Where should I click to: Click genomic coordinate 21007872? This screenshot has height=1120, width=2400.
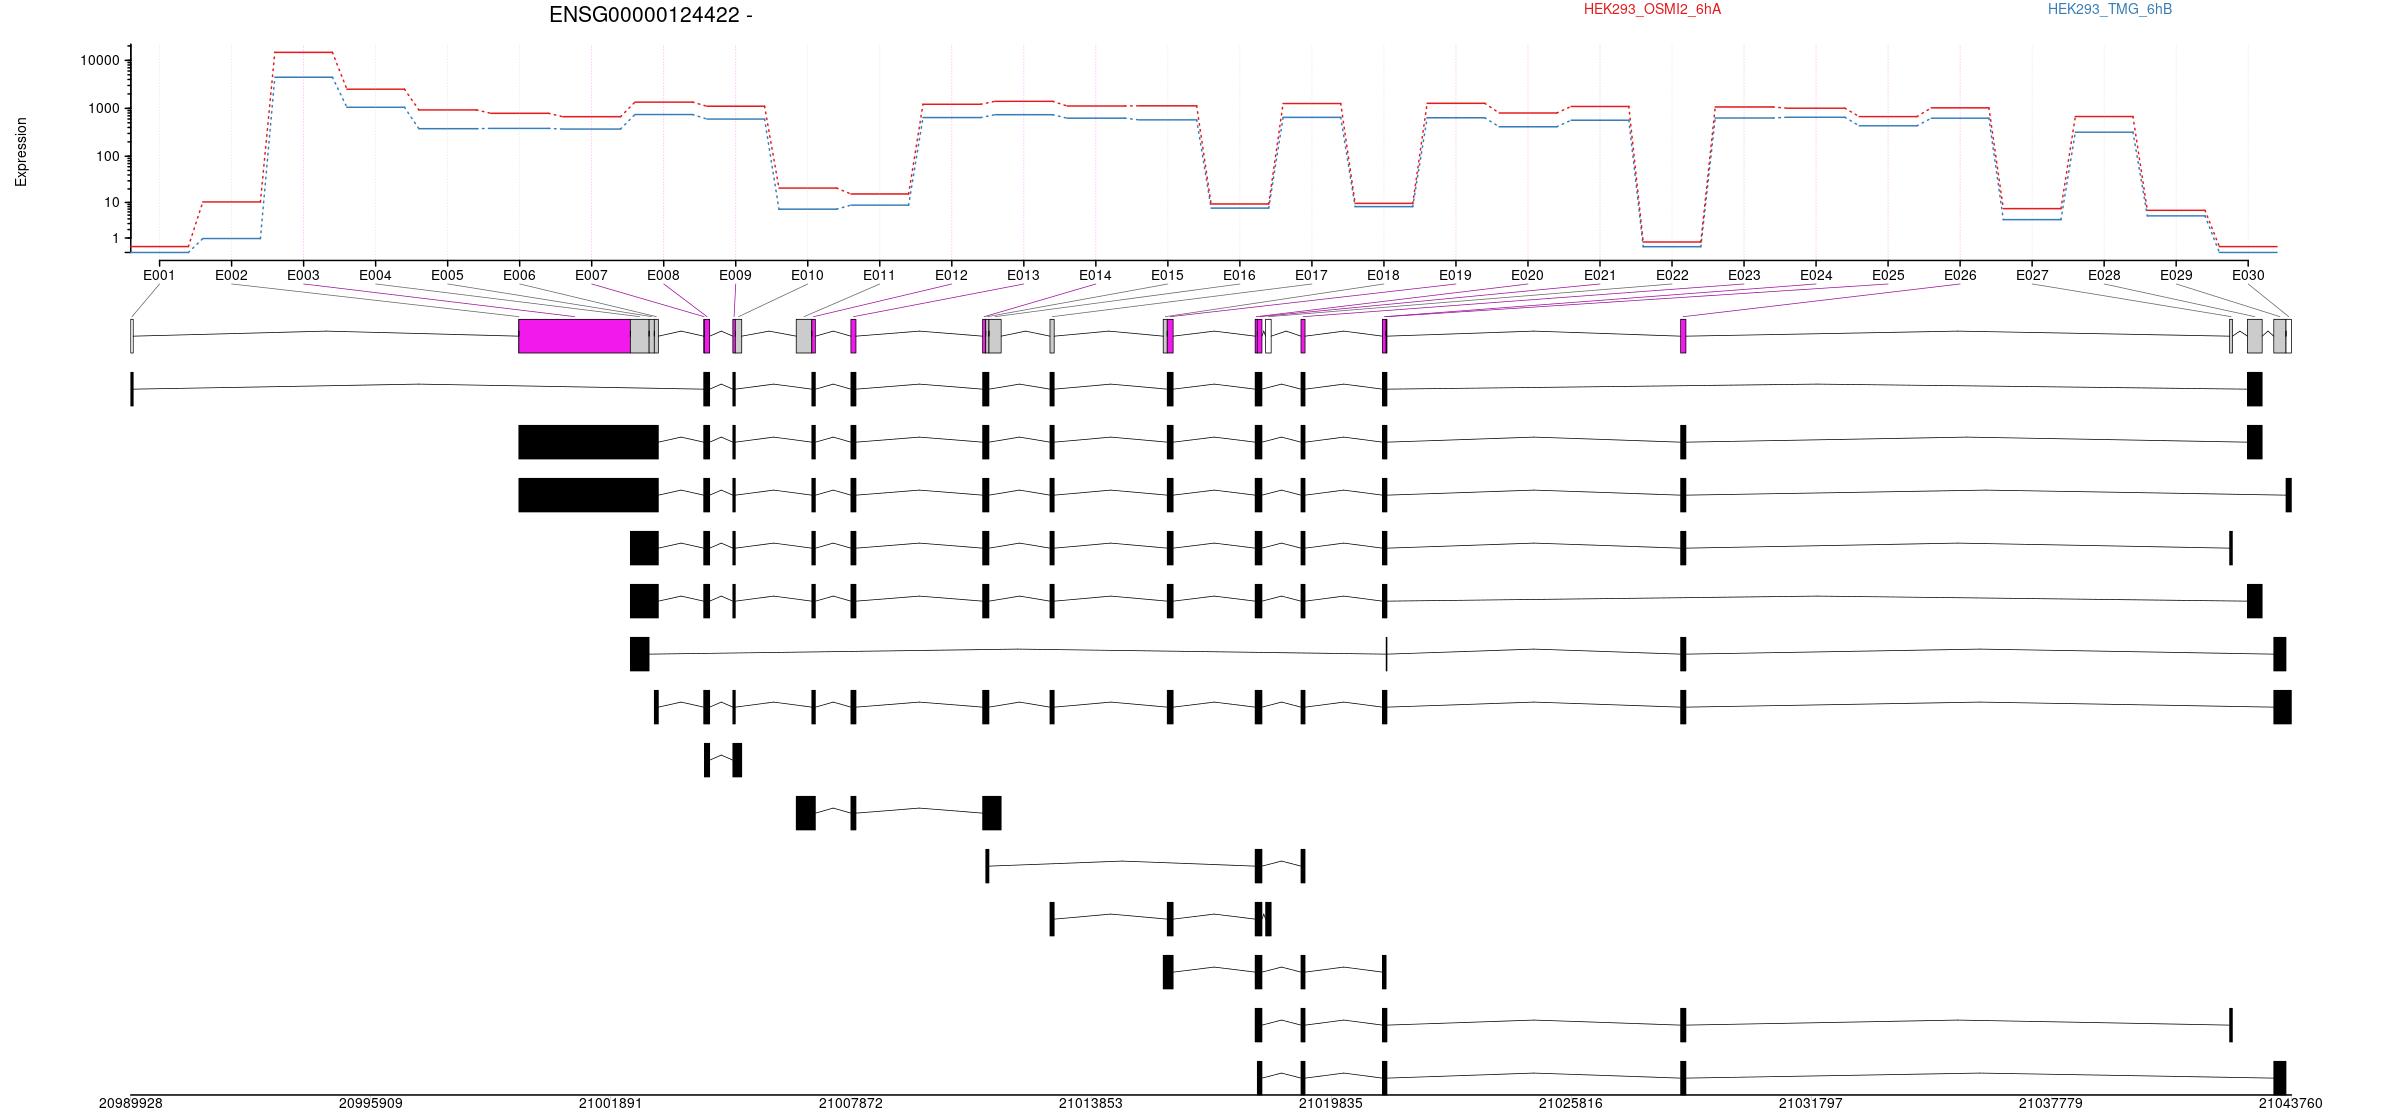tap(850, 1103)
